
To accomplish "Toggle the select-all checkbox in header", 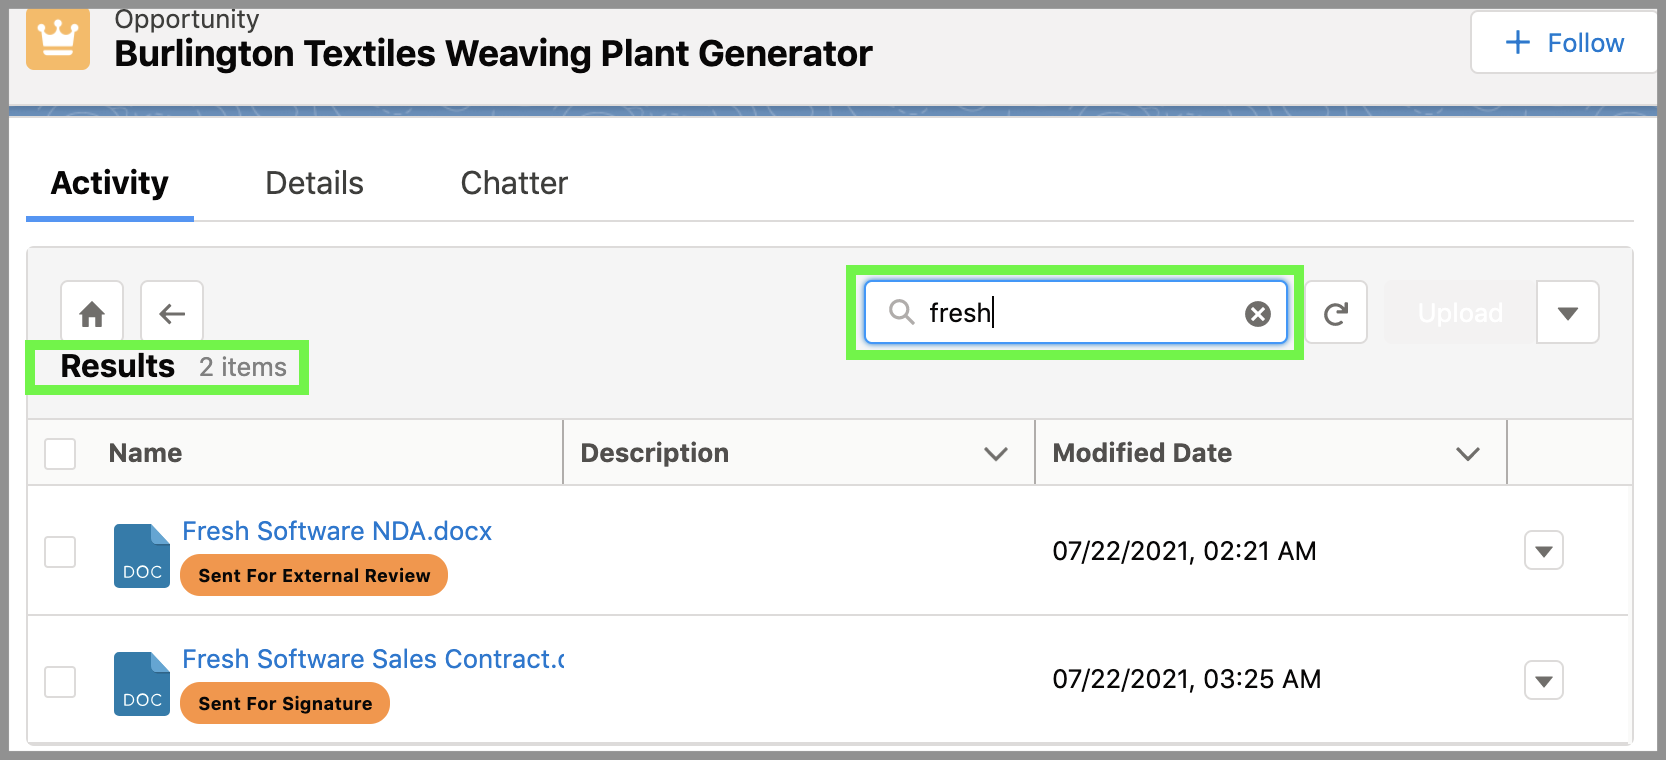I will pyautogui.click(x=60, y=453).
